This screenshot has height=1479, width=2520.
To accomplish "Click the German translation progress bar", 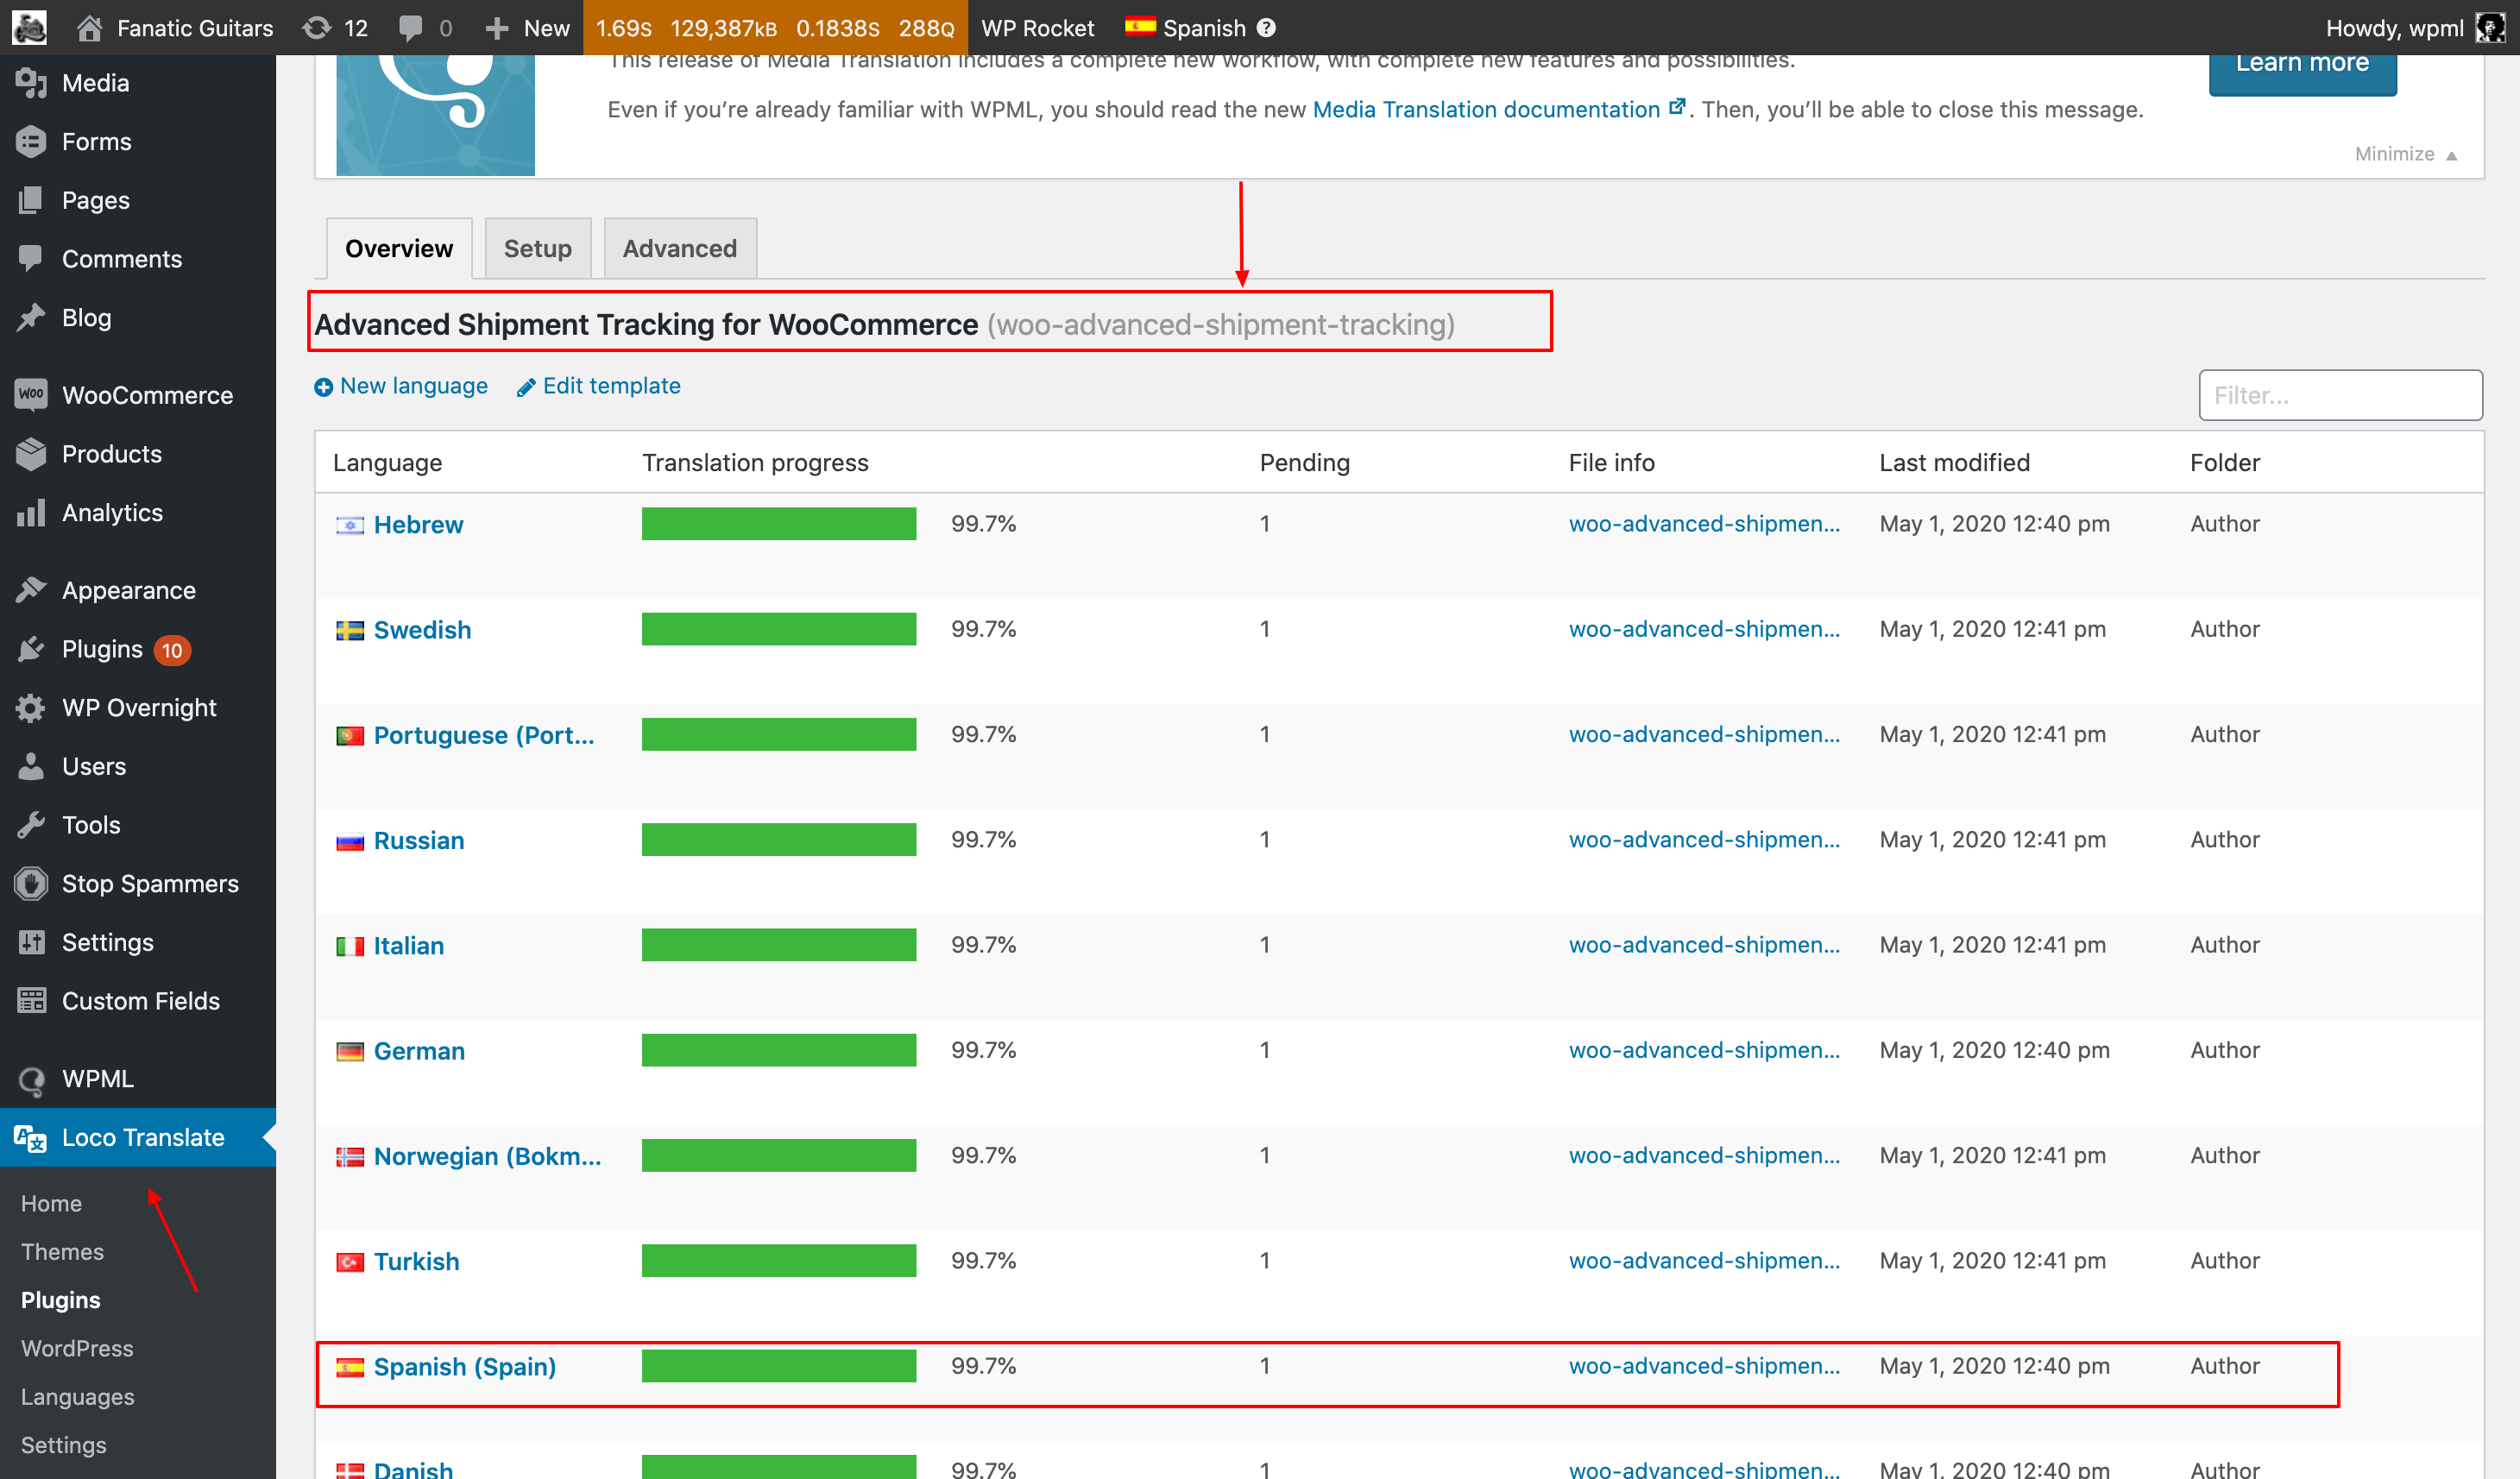I will [x=779, y=1050].
